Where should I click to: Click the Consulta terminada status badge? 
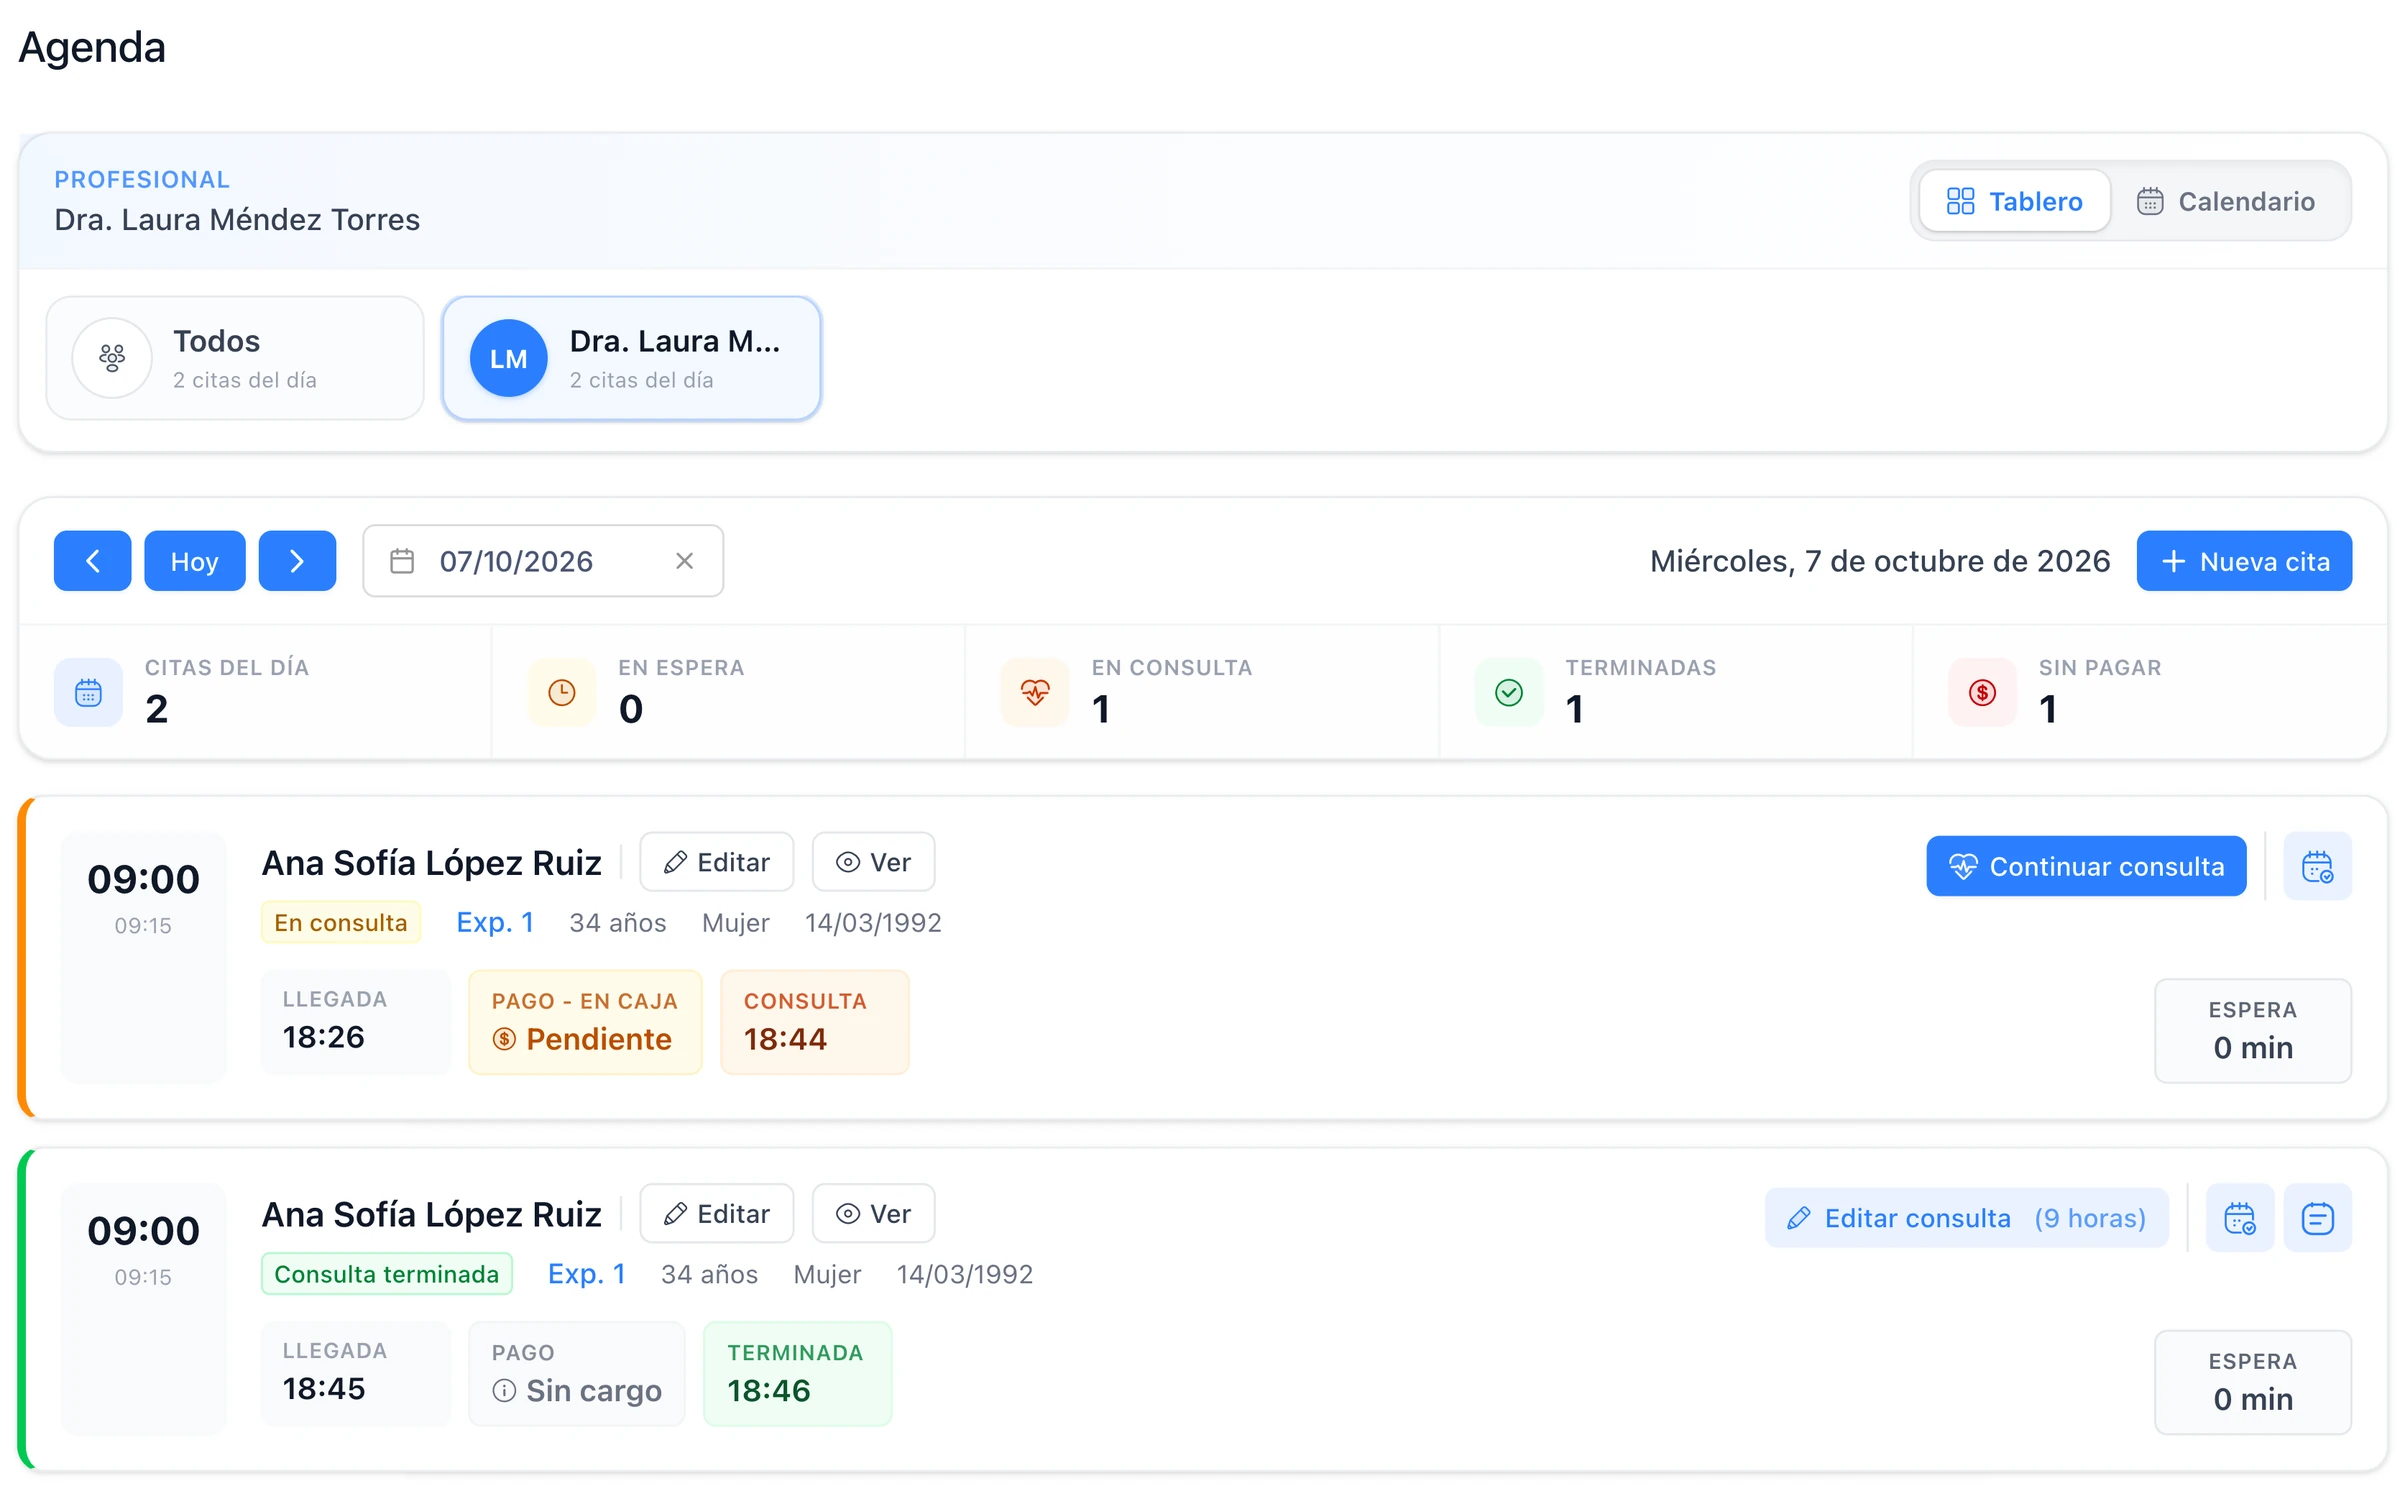[x=387, y=1274]
